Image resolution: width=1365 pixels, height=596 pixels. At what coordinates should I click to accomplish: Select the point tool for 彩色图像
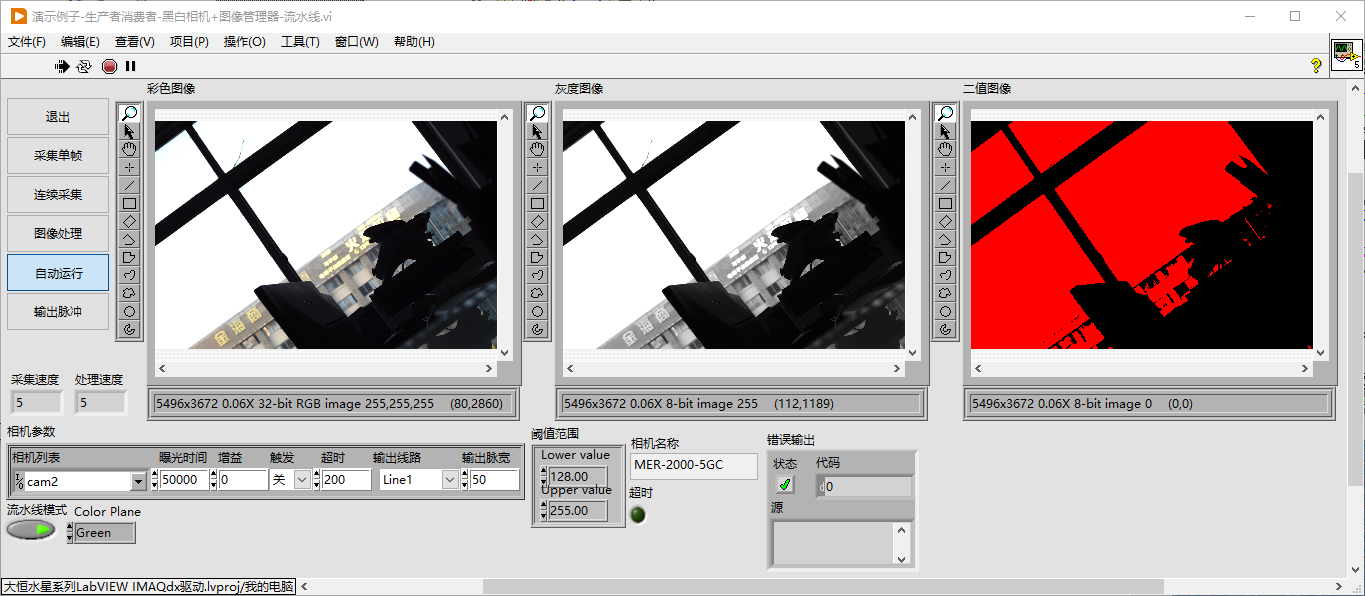tap(130, 167)
